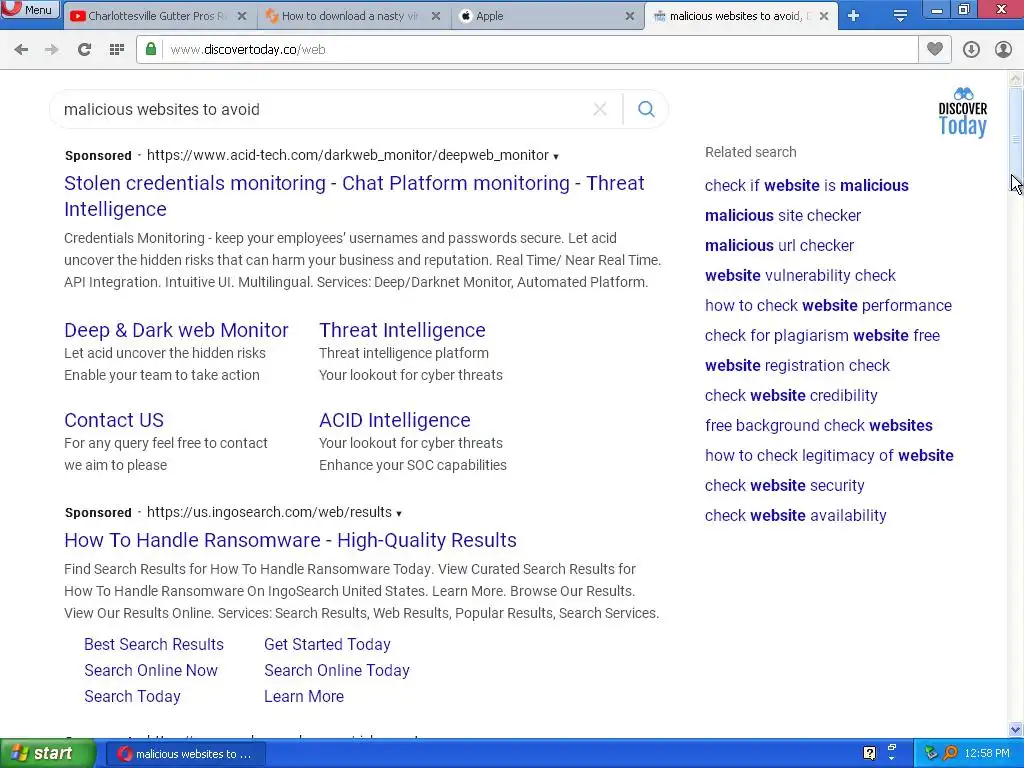Open Search Online Now link

point(151,670)
